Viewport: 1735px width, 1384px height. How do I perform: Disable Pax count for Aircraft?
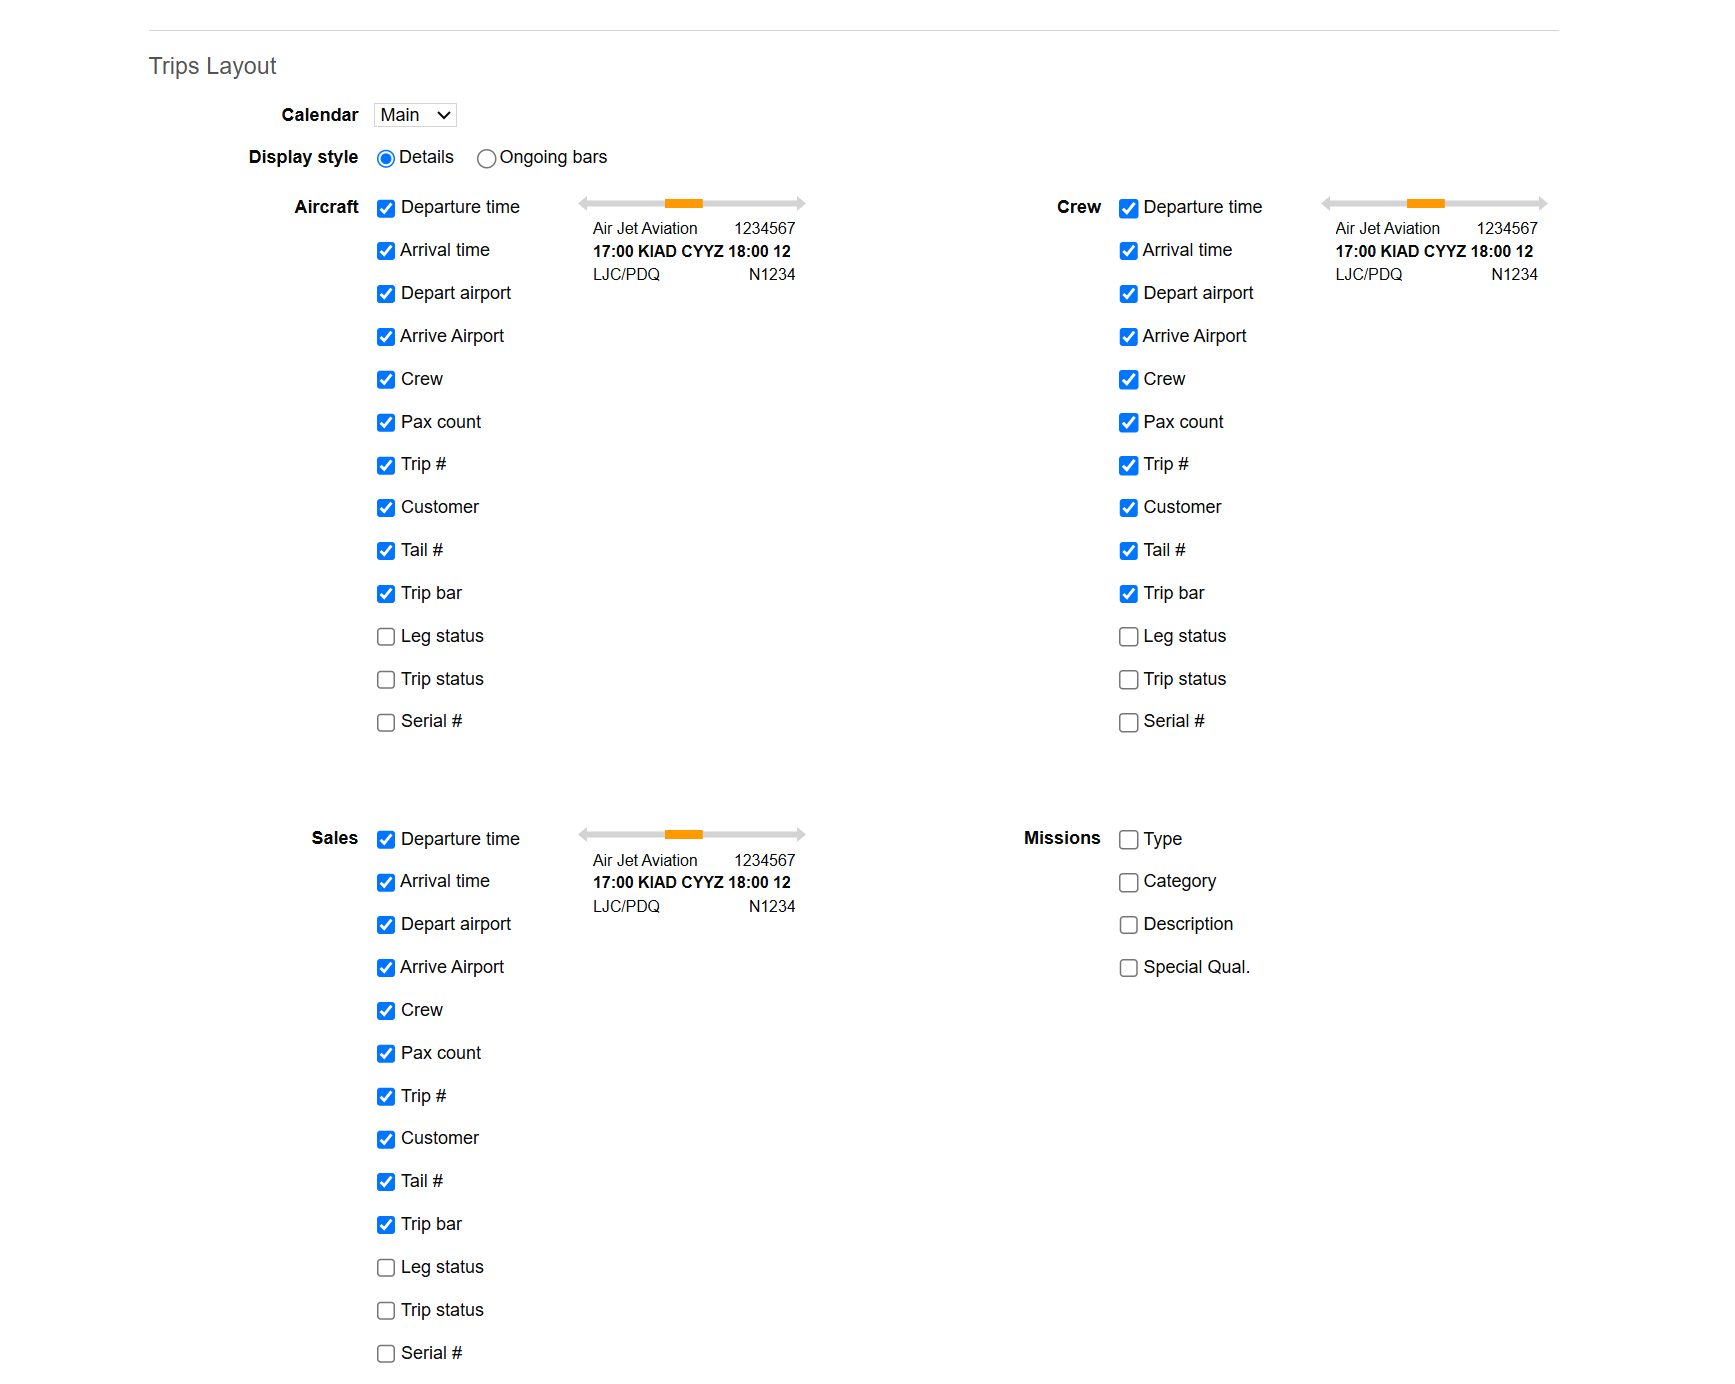[x=386, y=422]
